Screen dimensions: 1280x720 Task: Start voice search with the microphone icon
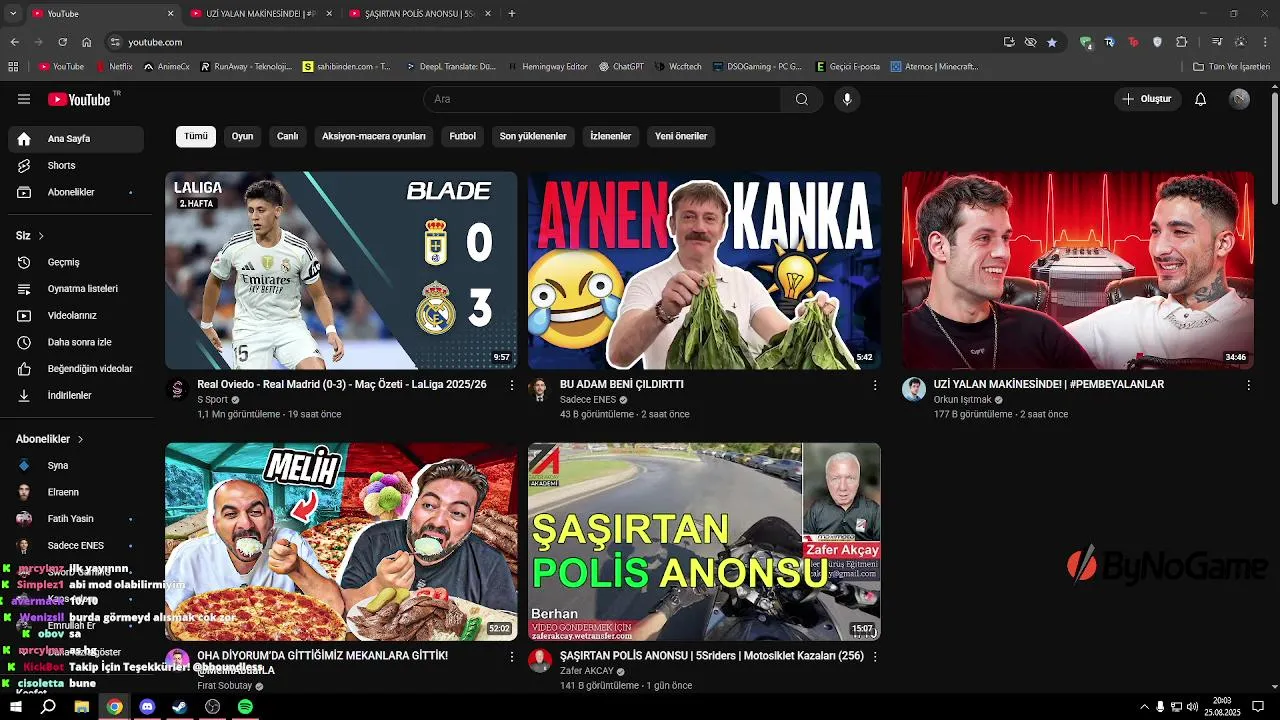847,99
